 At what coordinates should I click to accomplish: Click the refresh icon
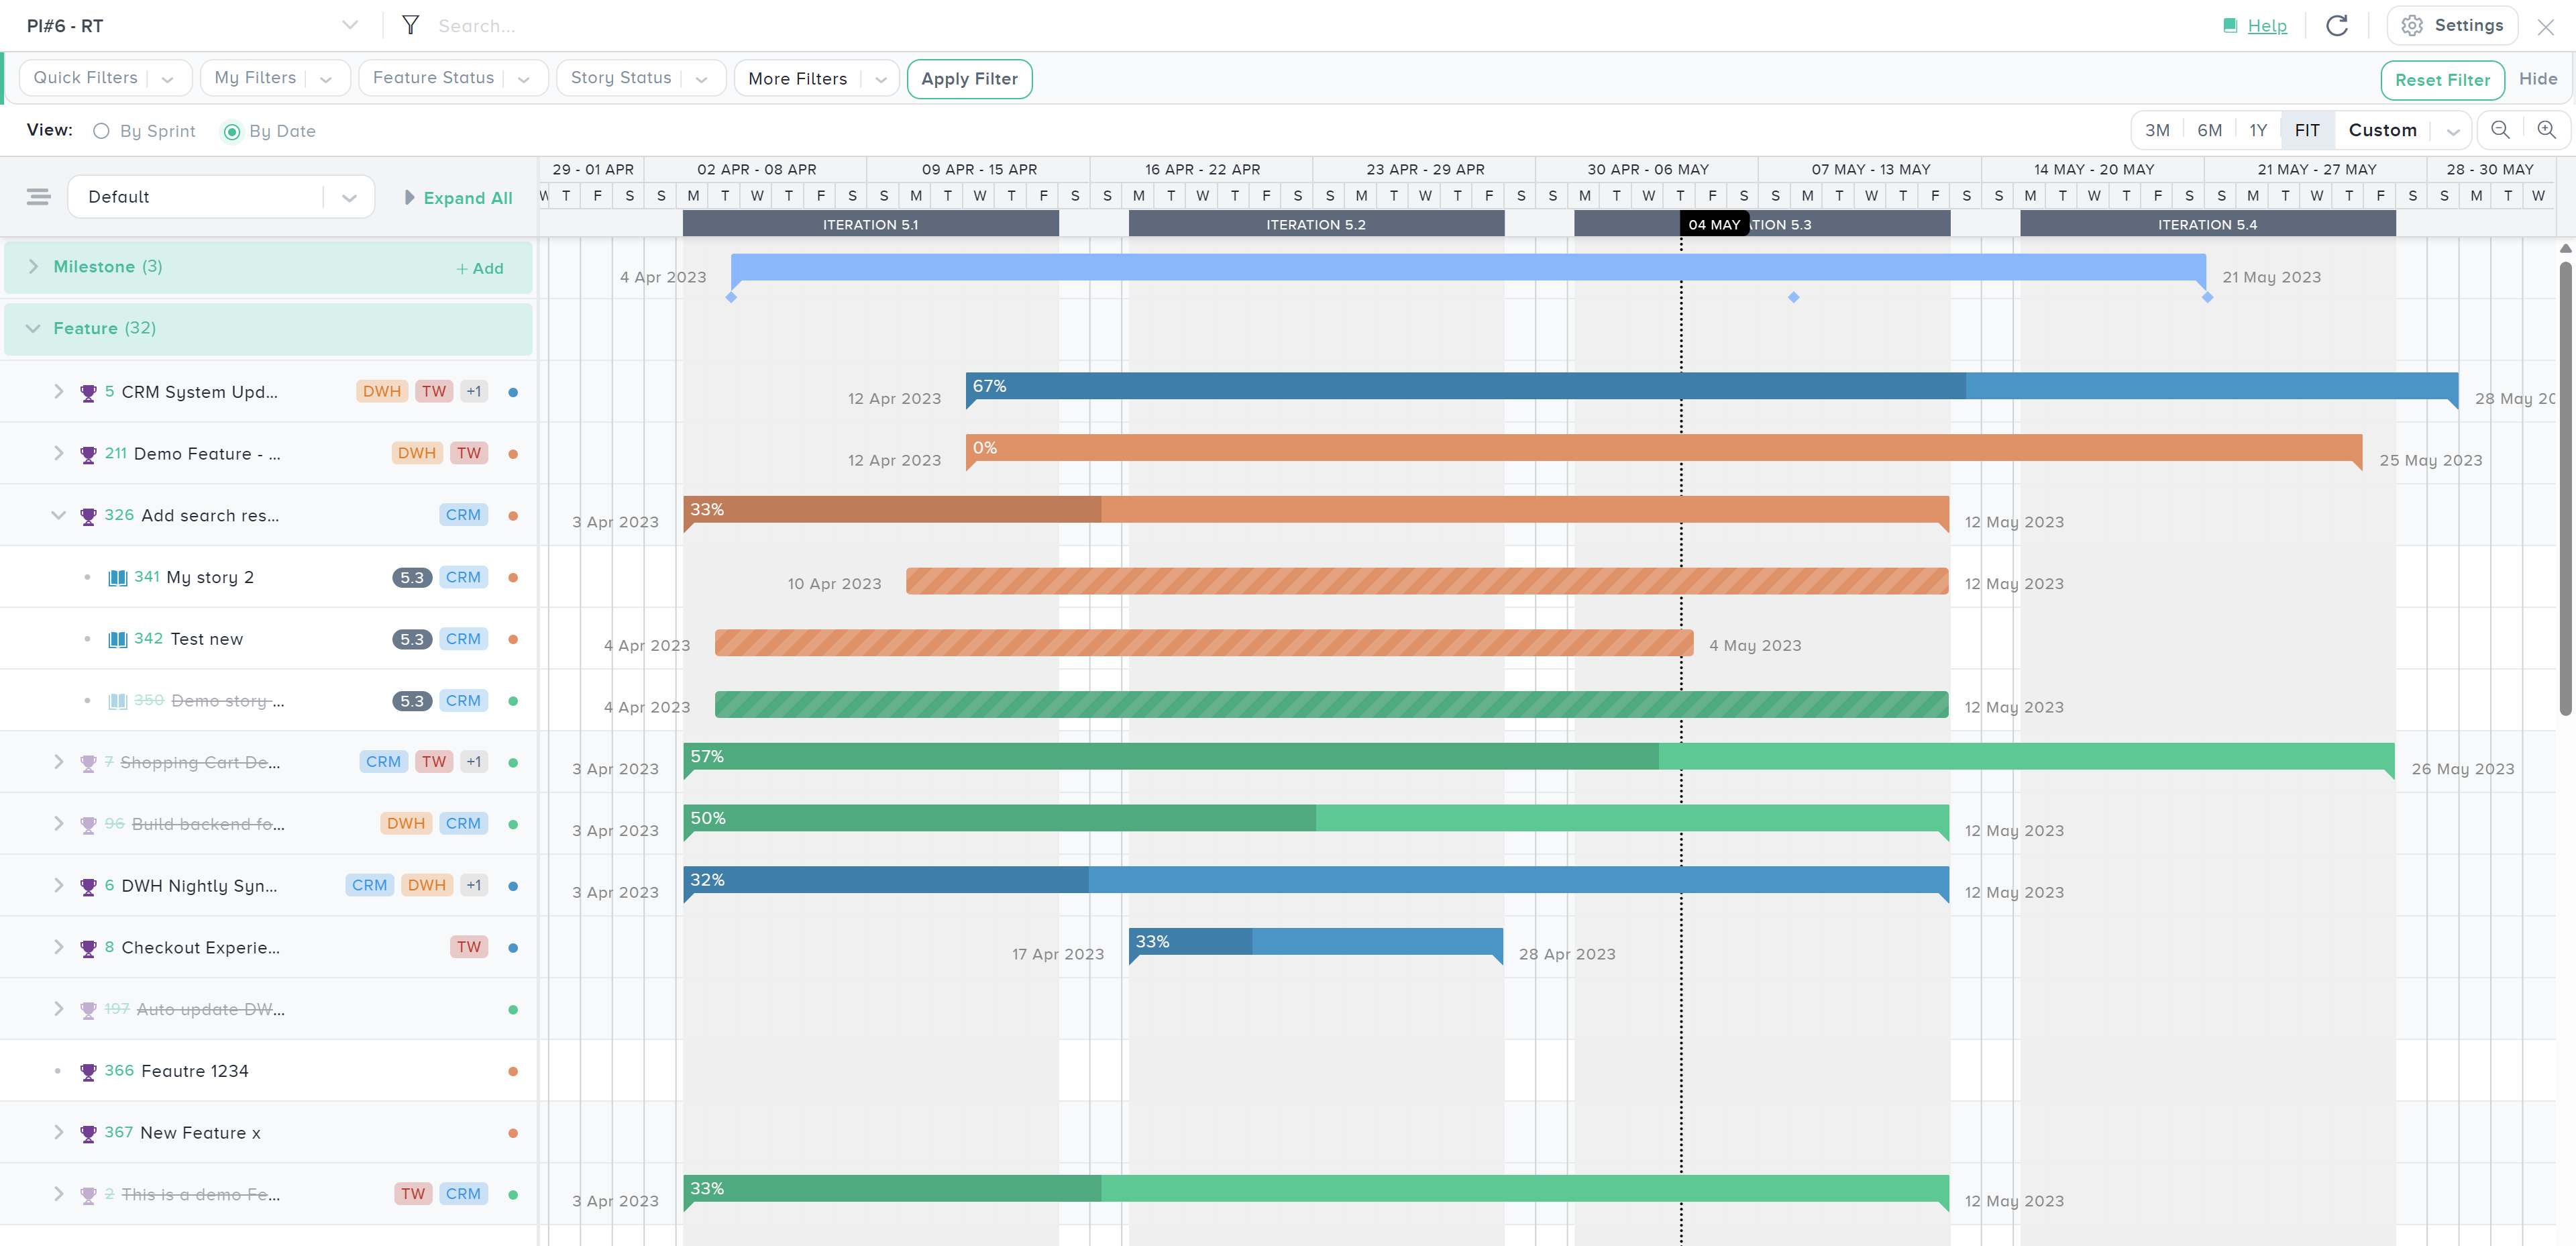point(2336,26)
